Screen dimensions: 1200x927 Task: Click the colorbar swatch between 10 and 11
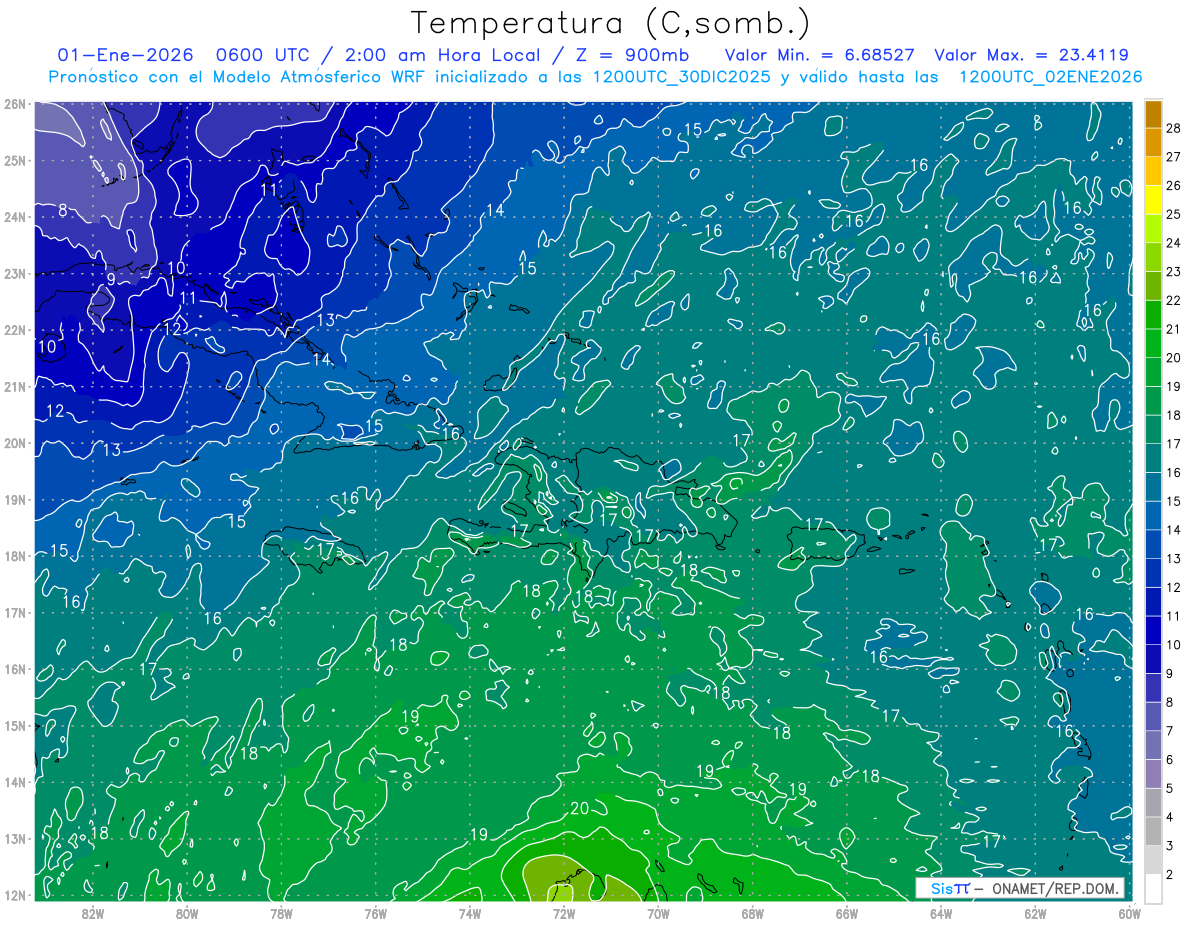pyautogui.click(x=1153, y=631)
